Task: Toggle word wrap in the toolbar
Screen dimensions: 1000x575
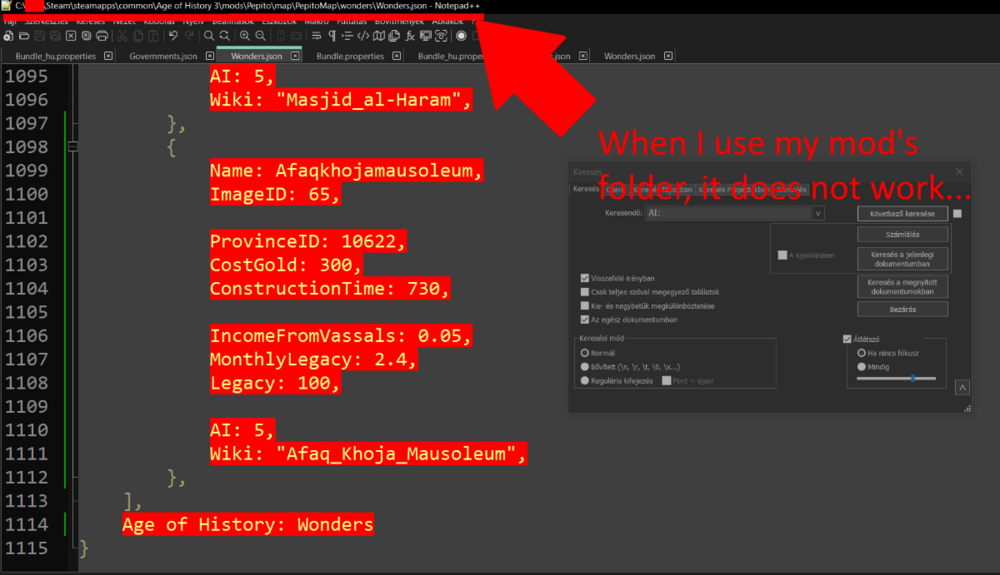Action: pos(316,36)
